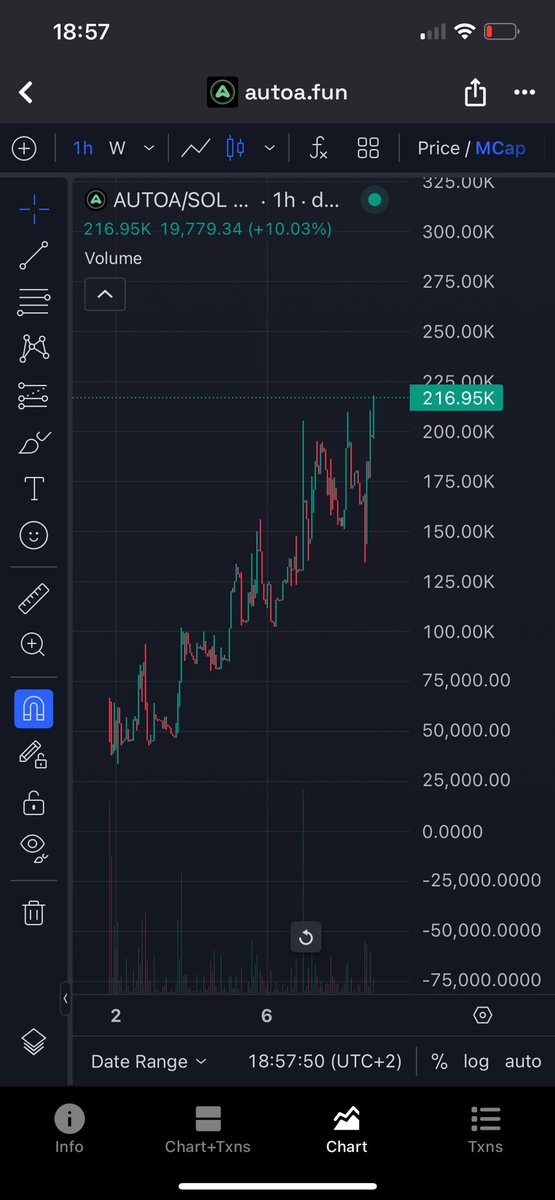
Task: Collapse the Volume indicator legend
Action: [105, 294]
